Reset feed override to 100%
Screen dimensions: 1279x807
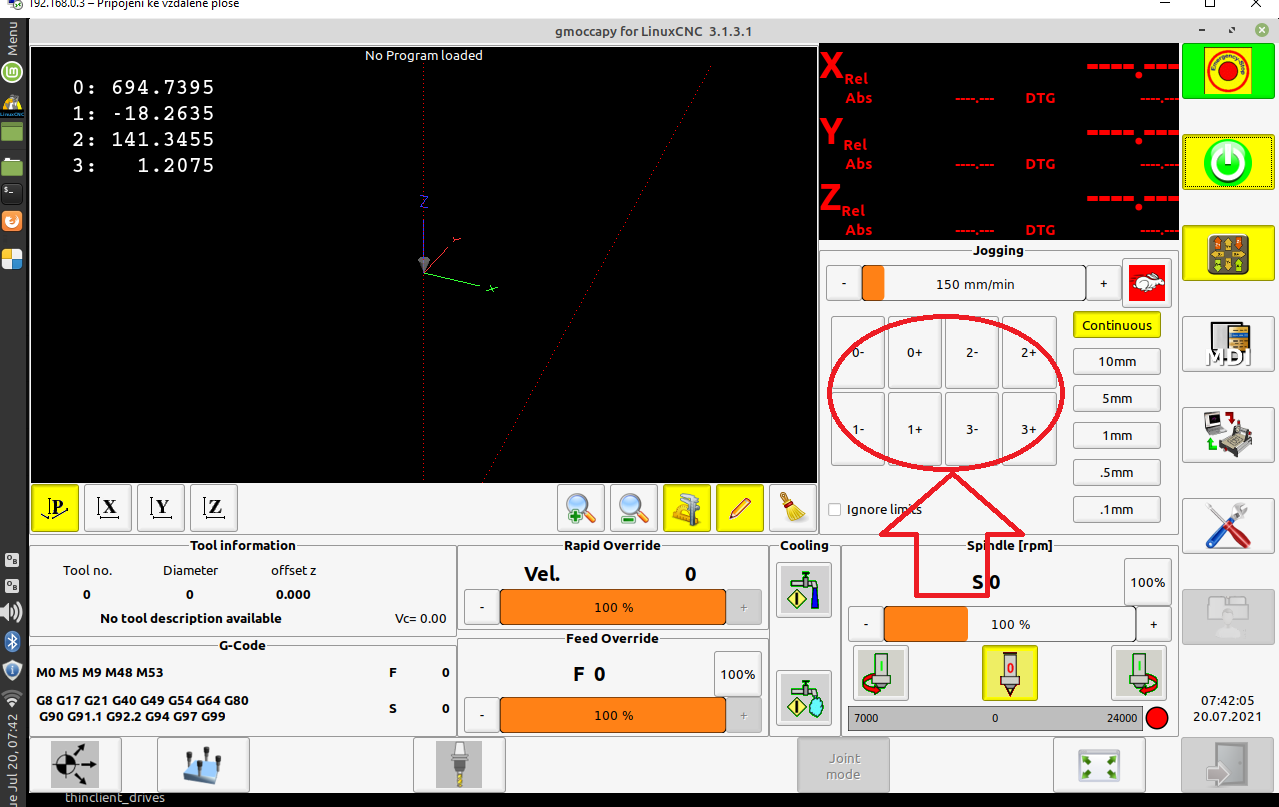738,674
